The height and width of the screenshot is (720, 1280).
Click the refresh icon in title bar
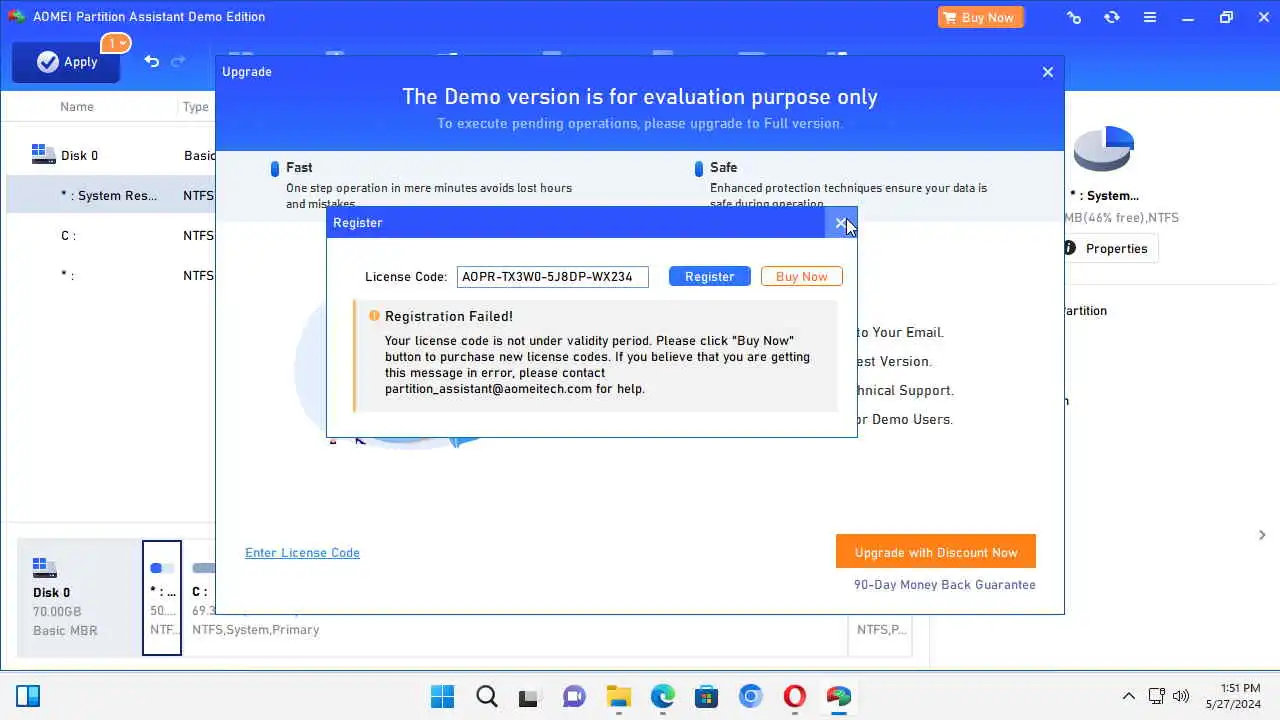pyautogui.click(x=1112, y=17)
